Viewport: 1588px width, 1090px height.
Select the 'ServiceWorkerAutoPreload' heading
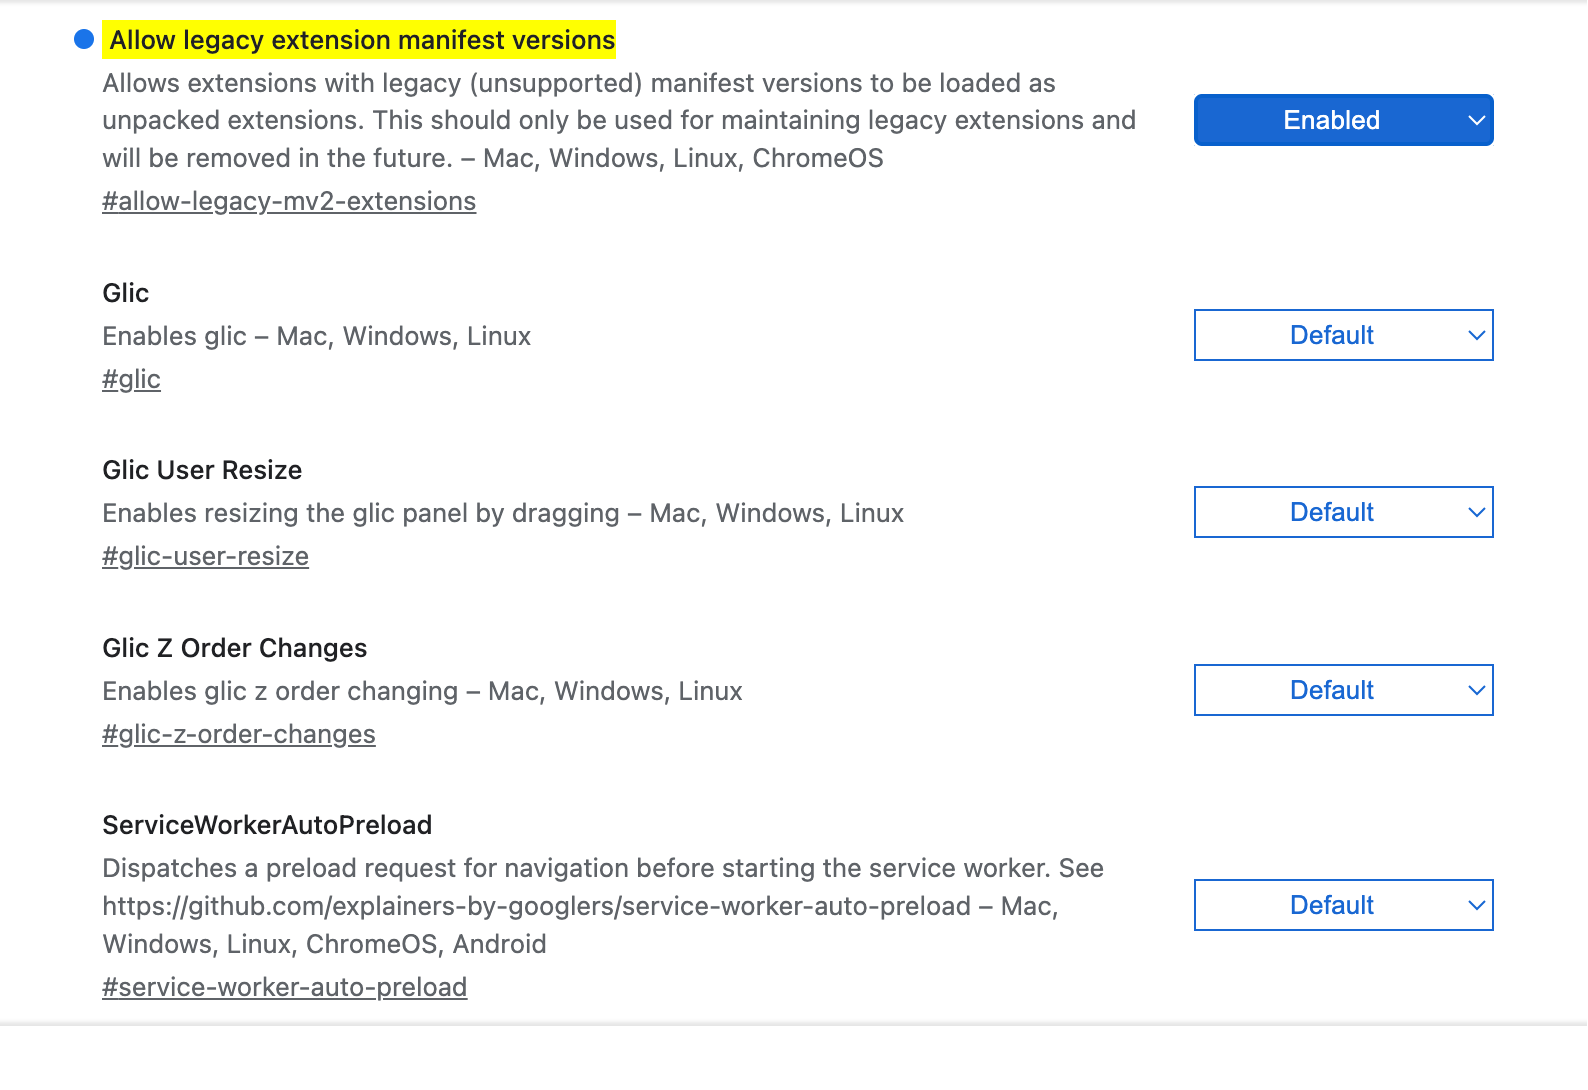[x=267, y=825]
